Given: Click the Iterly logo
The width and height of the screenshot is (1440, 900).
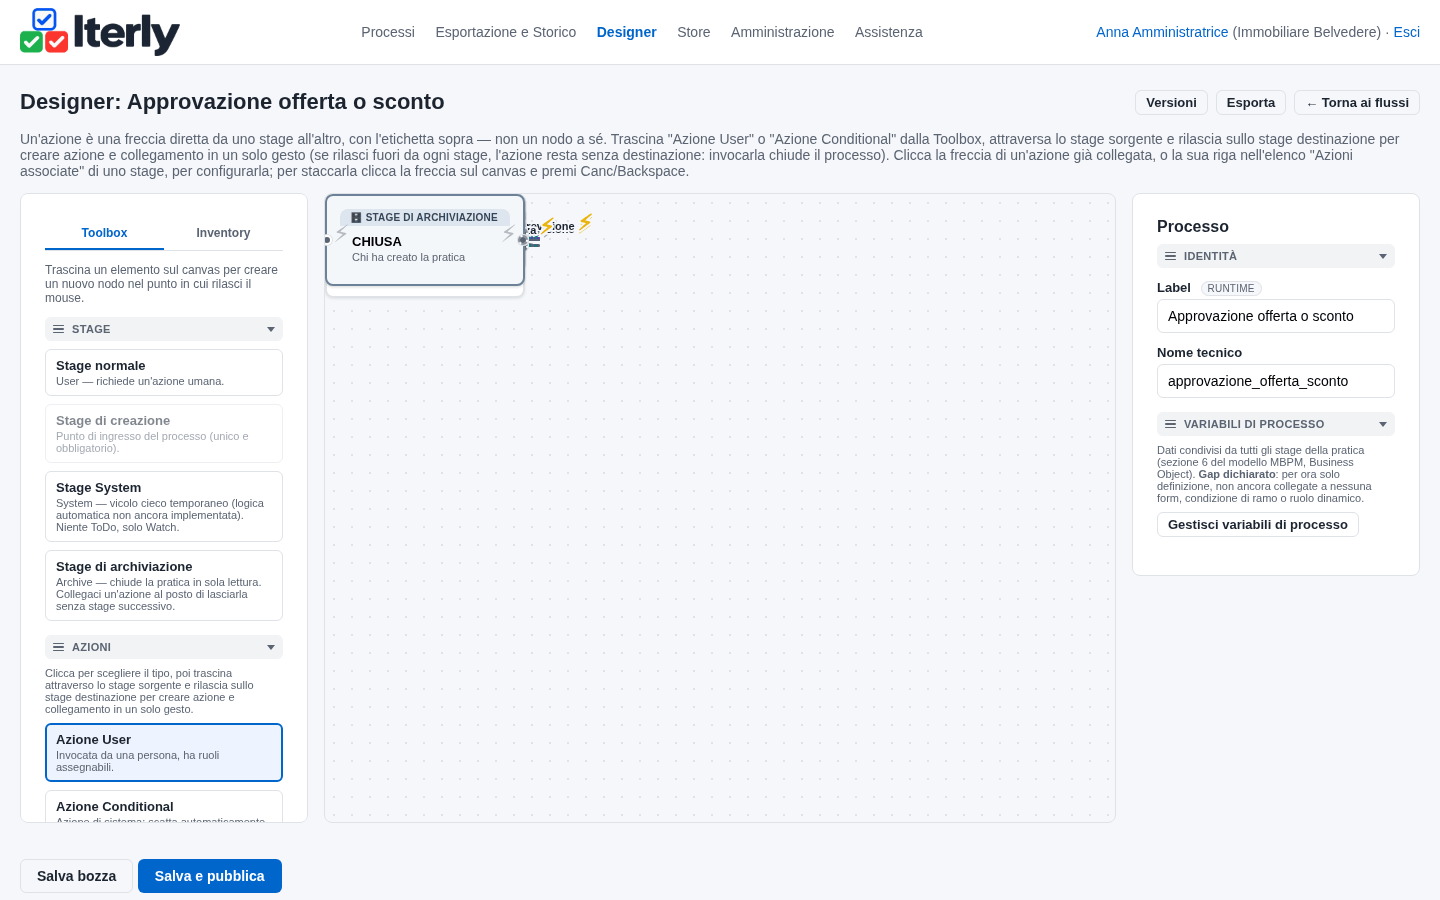Looking at the screenshot, I should 100,32.
